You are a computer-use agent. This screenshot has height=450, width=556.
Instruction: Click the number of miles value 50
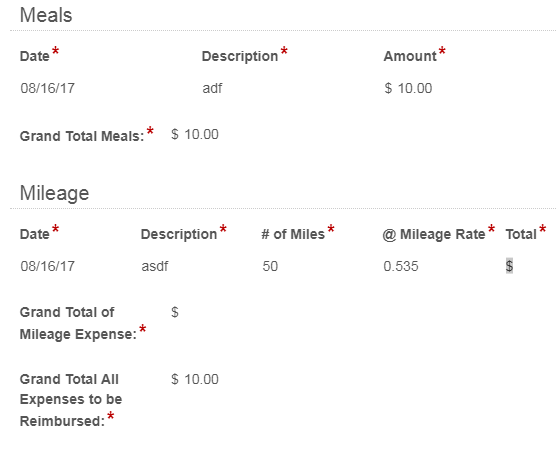270,266
